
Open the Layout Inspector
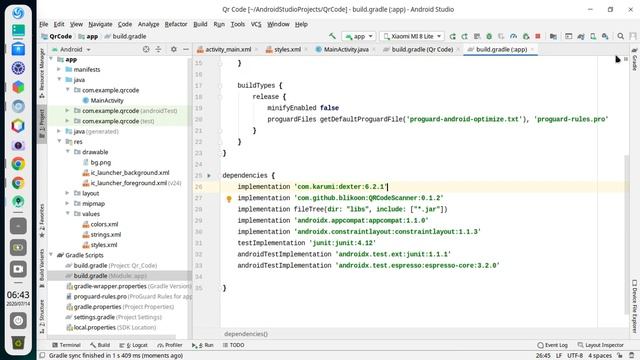(601, 345)
